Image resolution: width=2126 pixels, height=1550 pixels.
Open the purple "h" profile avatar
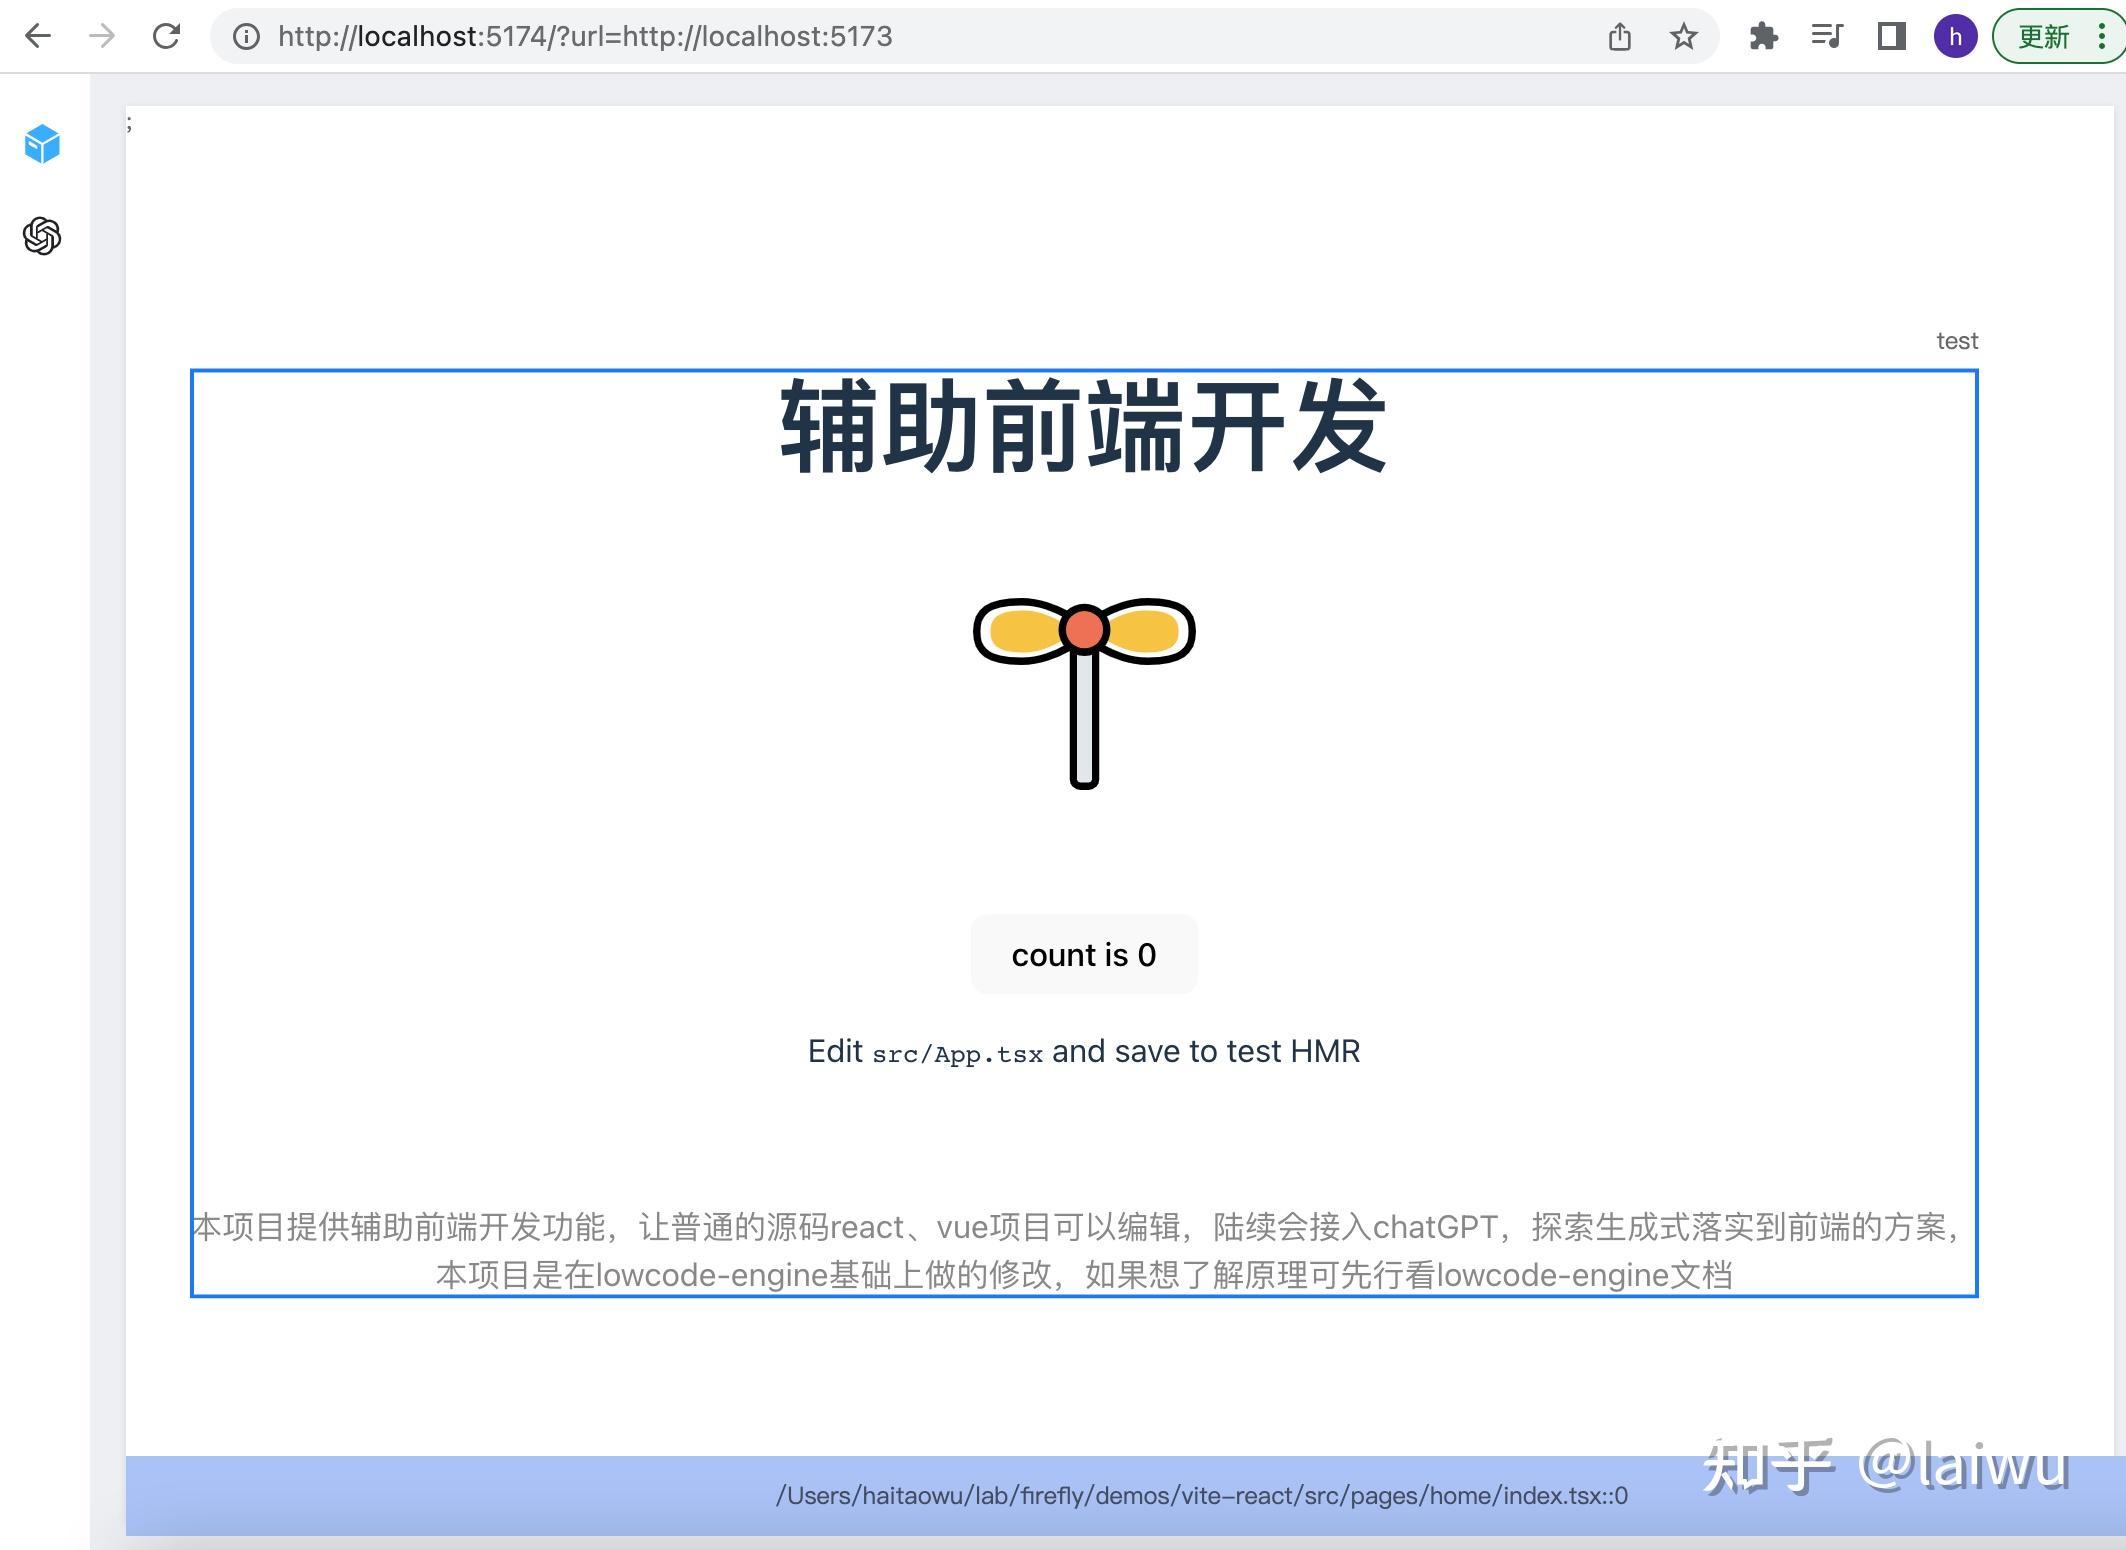tap(1955, 37)
